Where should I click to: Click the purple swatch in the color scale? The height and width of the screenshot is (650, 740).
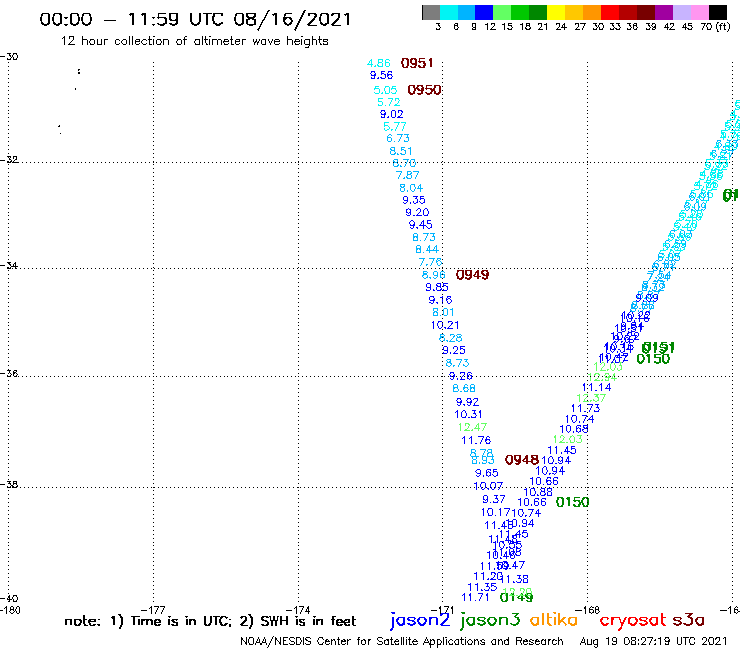point(664,12)
